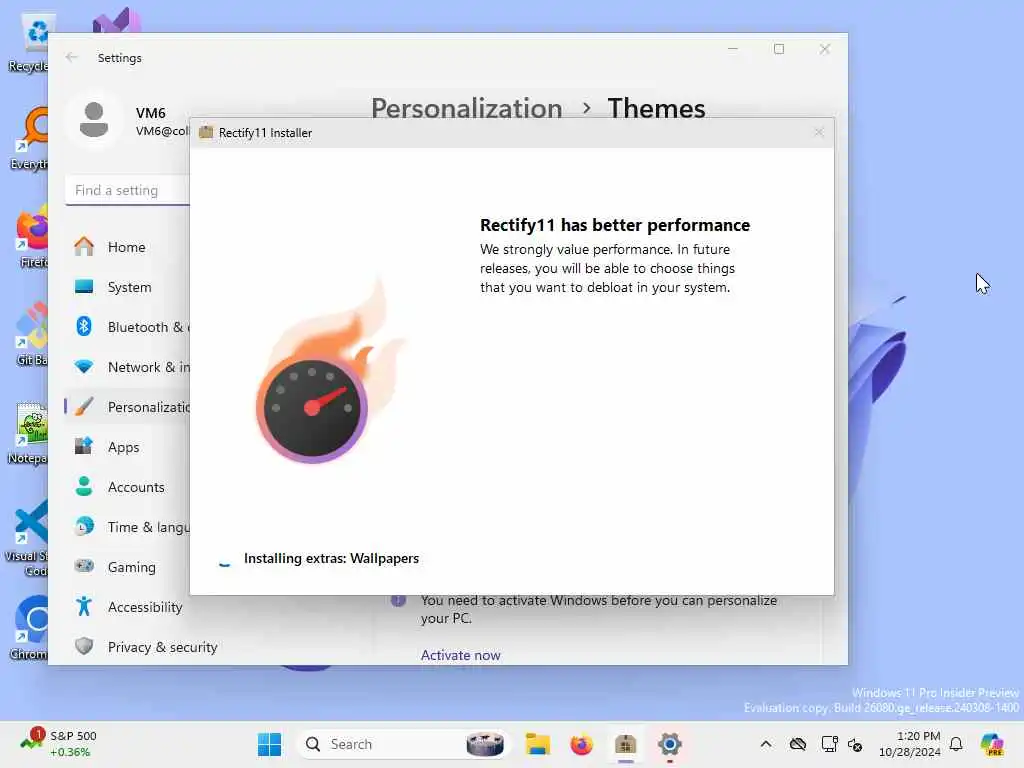Viewport: 1024px width, 768px height.
Task: Click the taskbar Search box
Action: pos(404,744)
